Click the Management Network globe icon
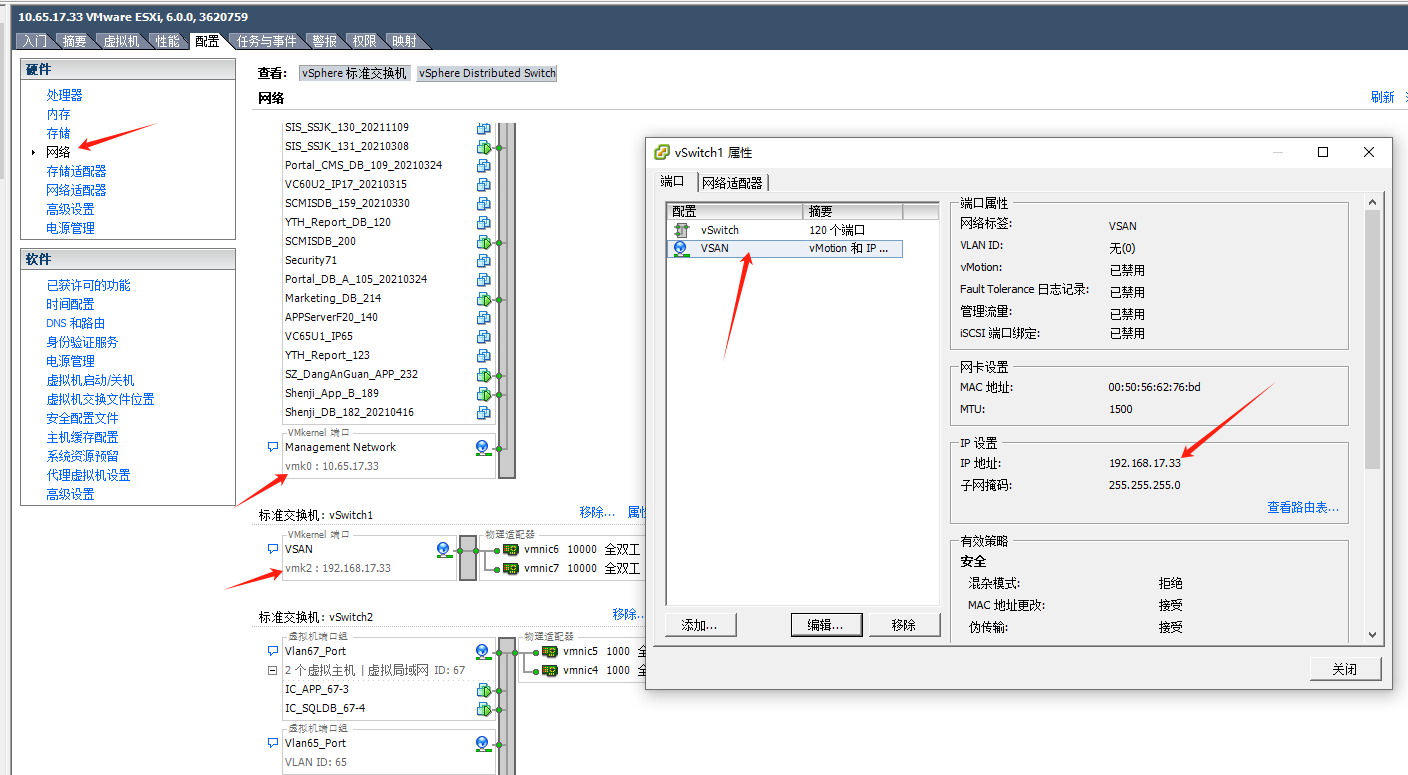The image size is (1408, 775). click(482, 448)
